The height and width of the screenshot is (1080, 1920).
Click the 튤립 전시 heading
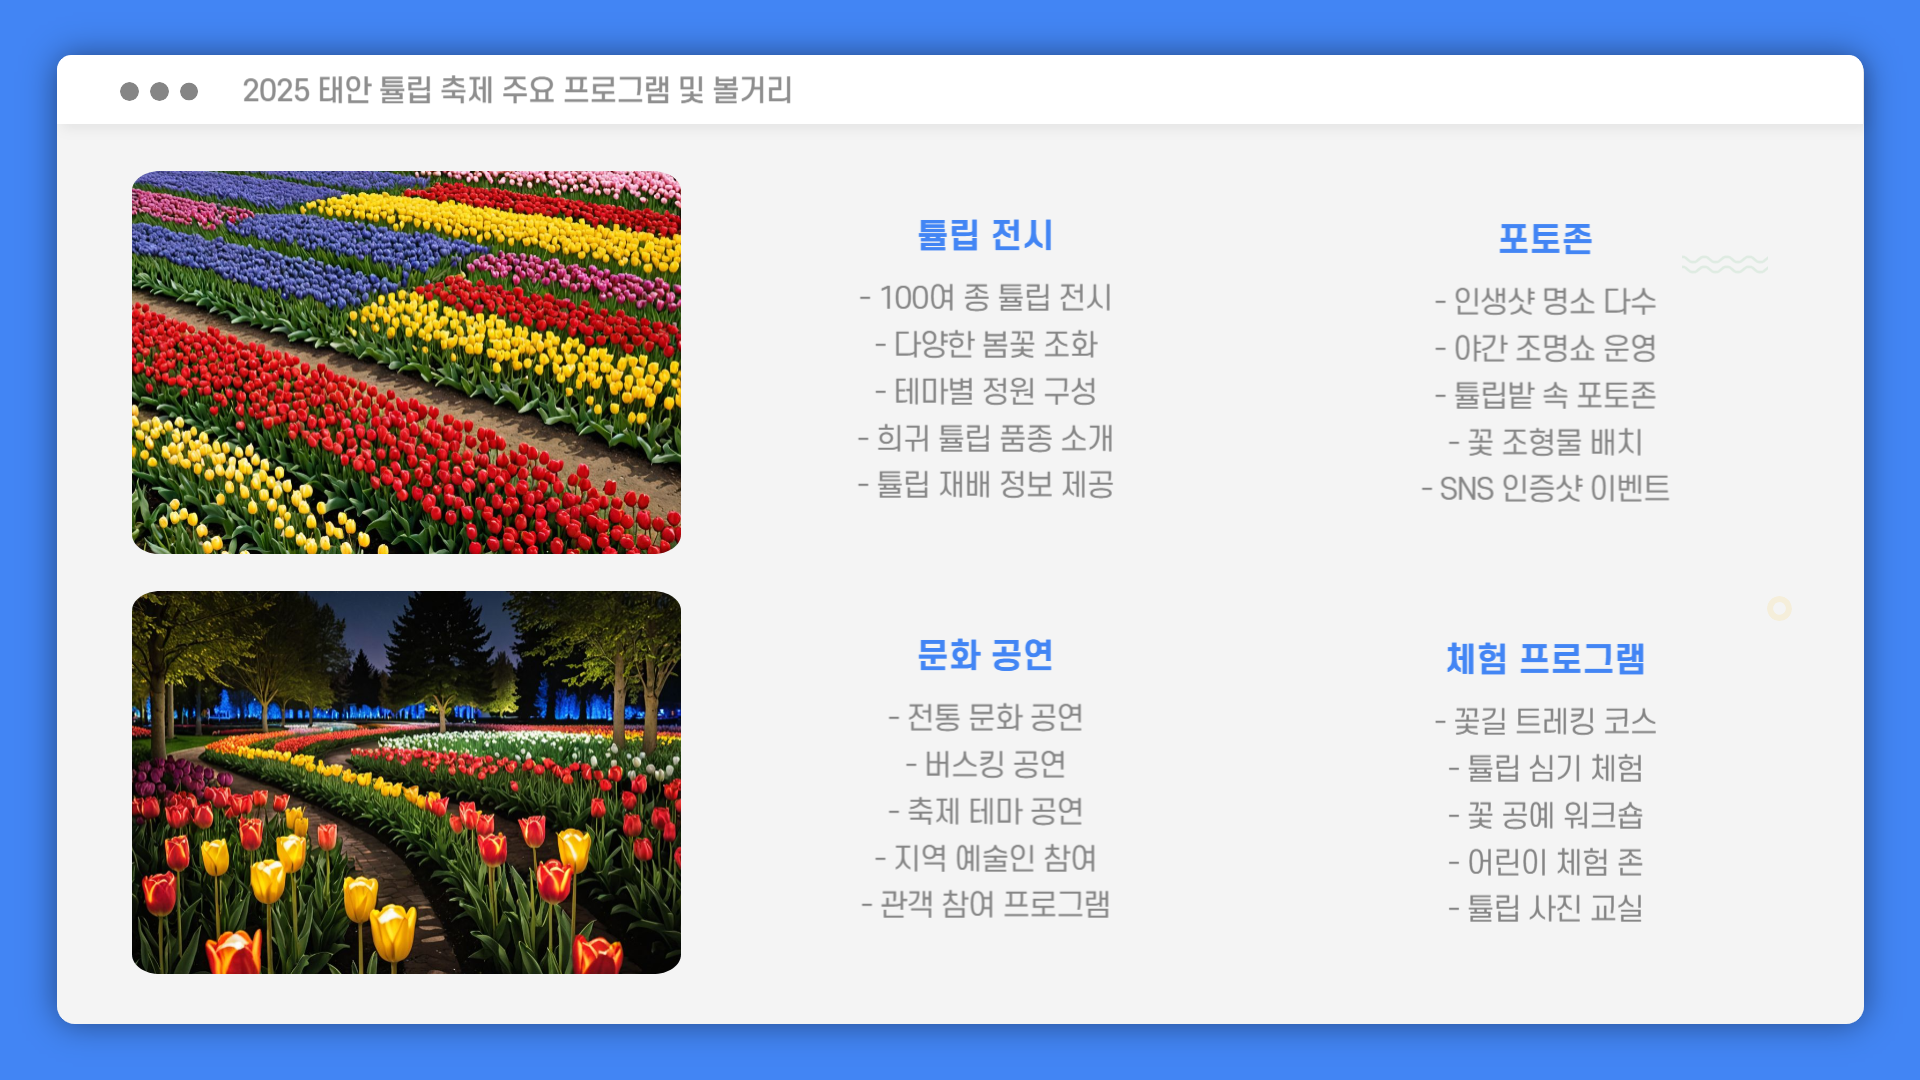985,236
